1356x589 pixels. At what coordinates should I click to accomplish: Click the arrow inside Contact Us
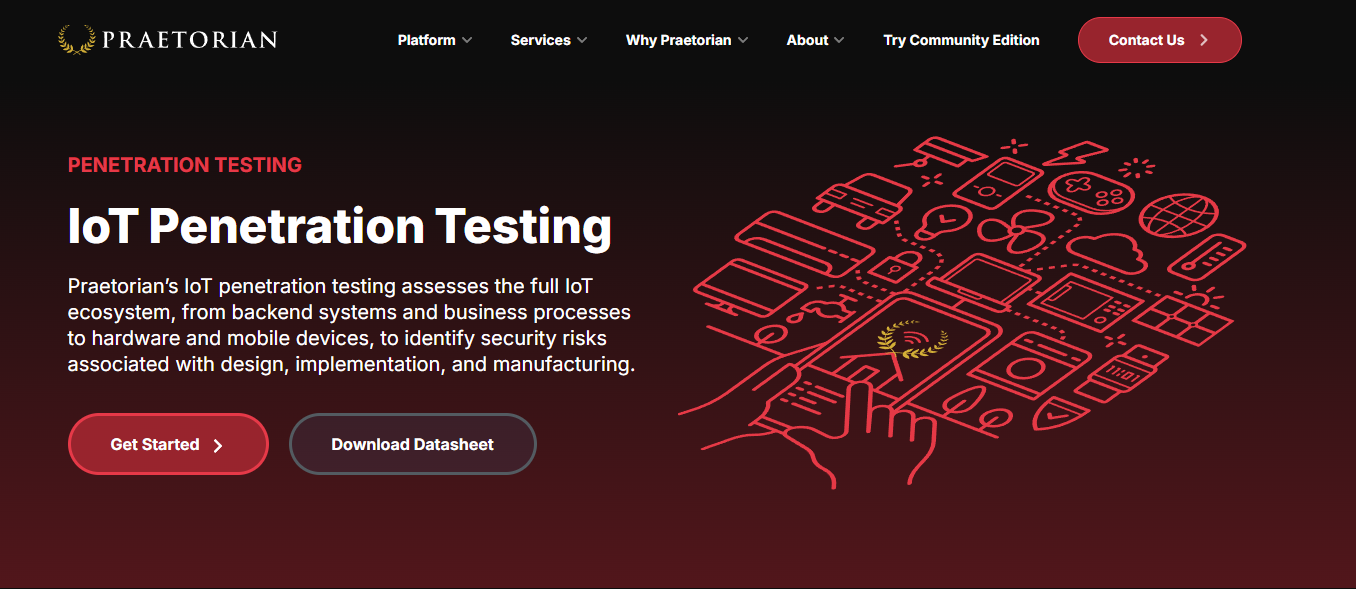(x=1204, y=40)
